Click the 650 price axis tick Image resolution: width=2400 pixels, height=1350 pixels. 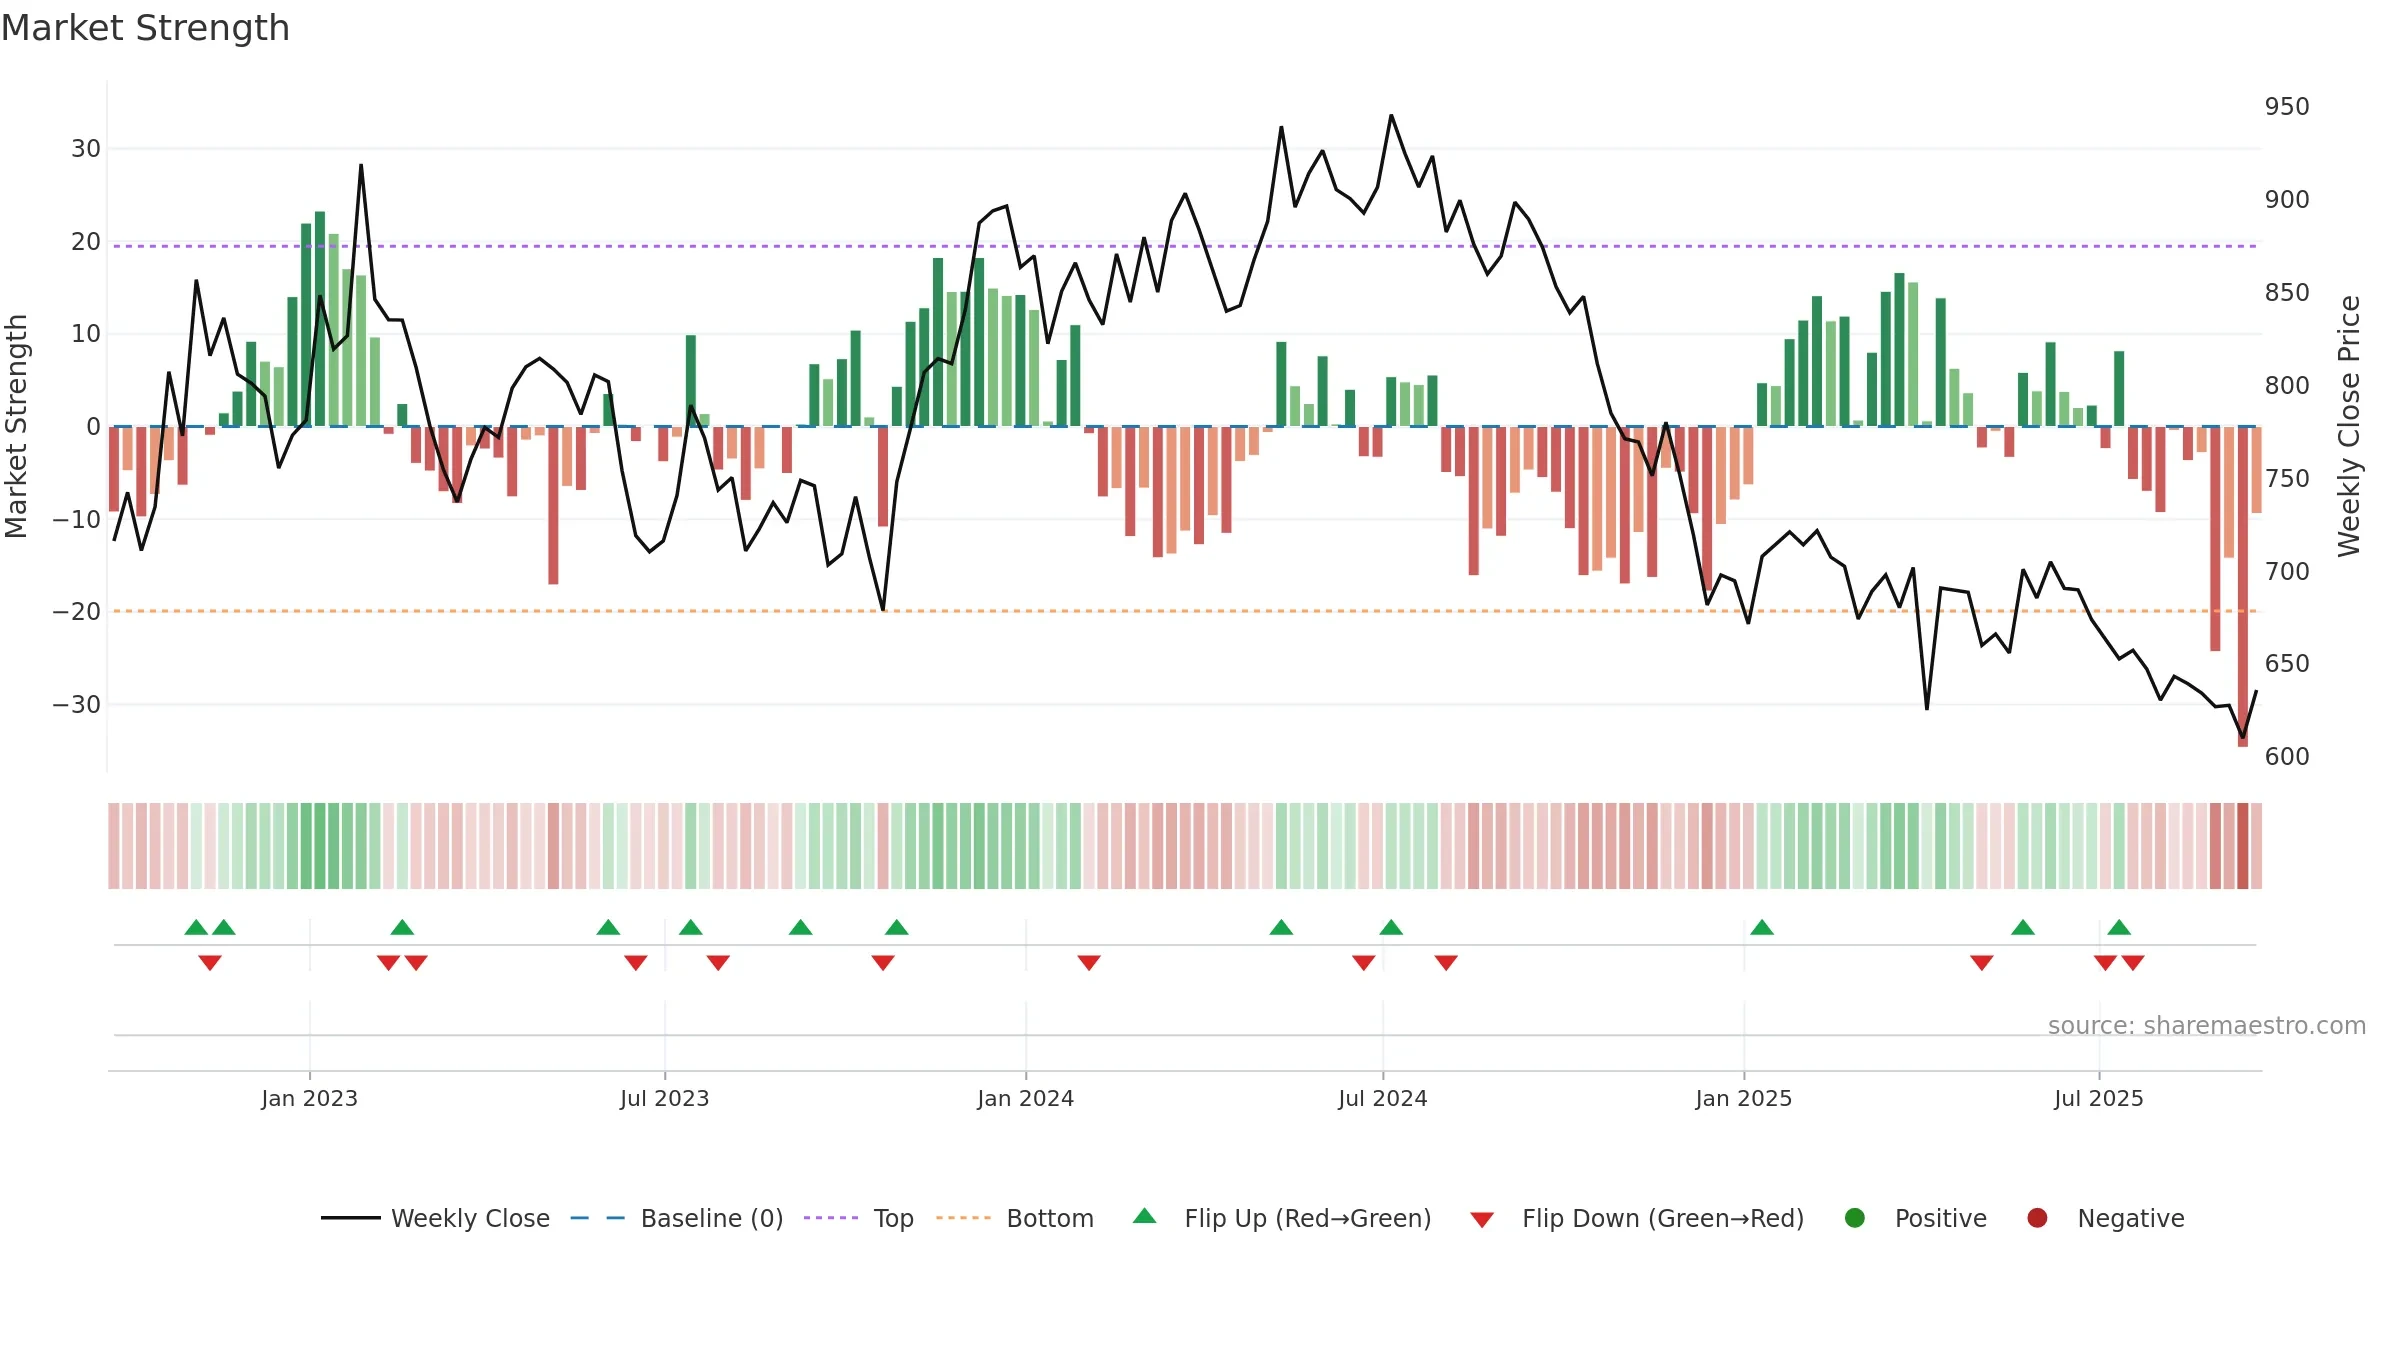2287,664
